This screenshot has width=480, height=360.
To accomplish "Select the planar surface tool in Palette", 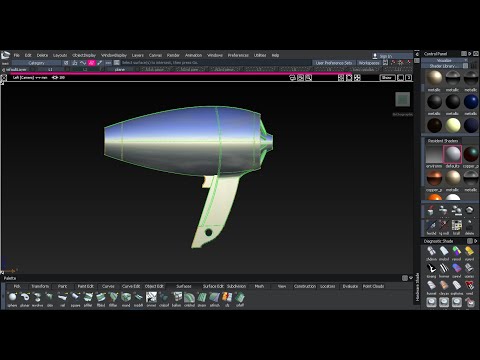I will pos(25,297).
